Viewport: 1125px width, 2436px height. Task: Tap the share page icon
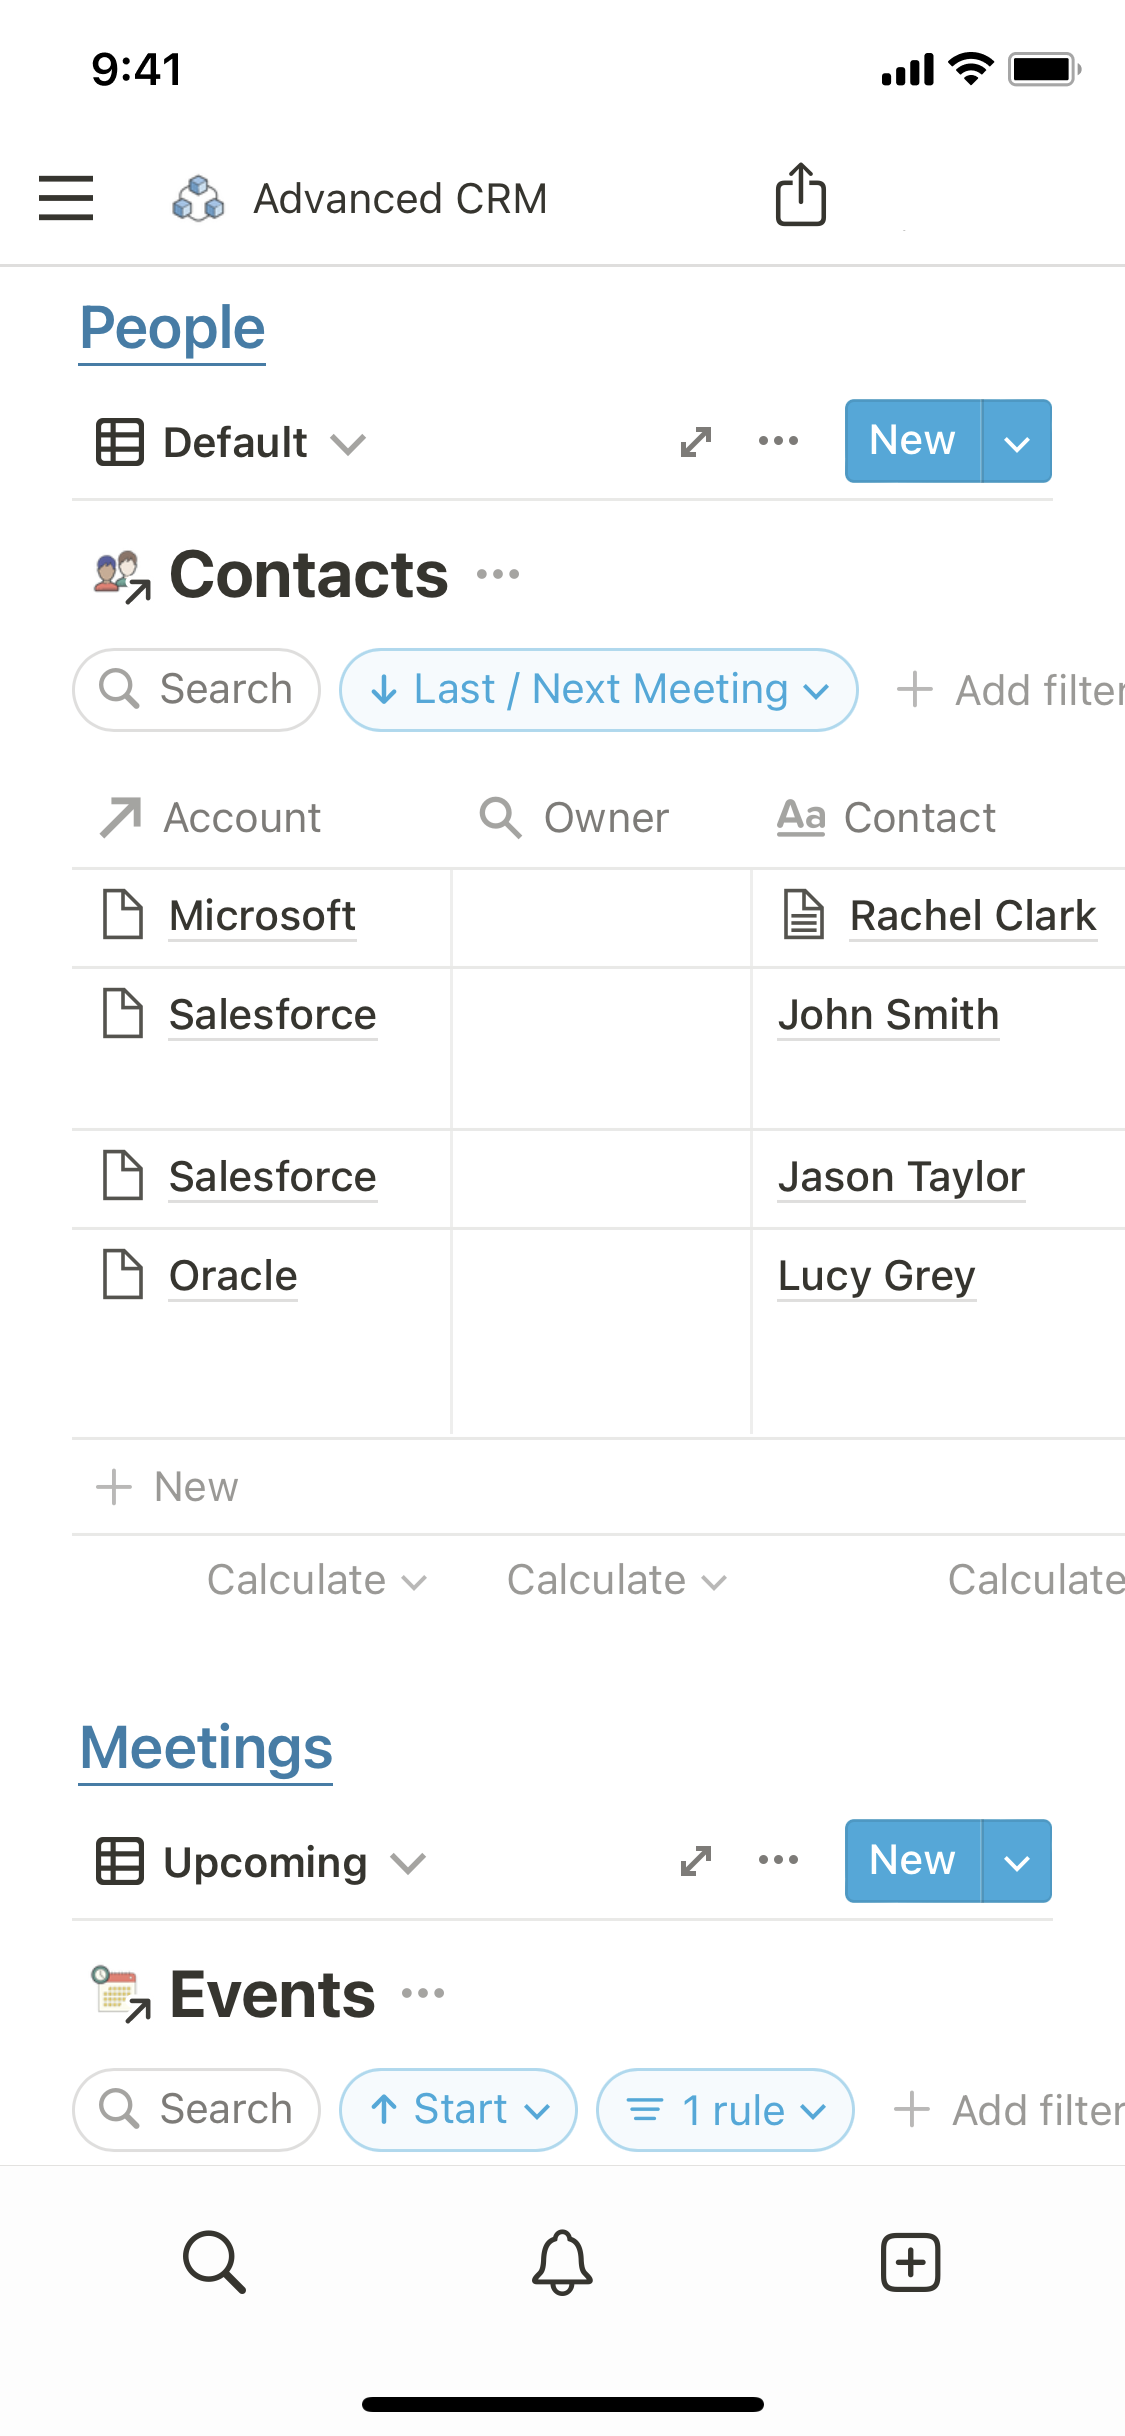[801, 195]
